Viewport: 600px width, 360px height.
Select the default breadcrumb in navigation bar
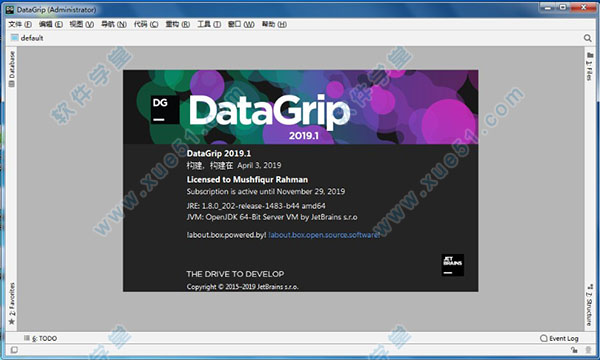27,38
